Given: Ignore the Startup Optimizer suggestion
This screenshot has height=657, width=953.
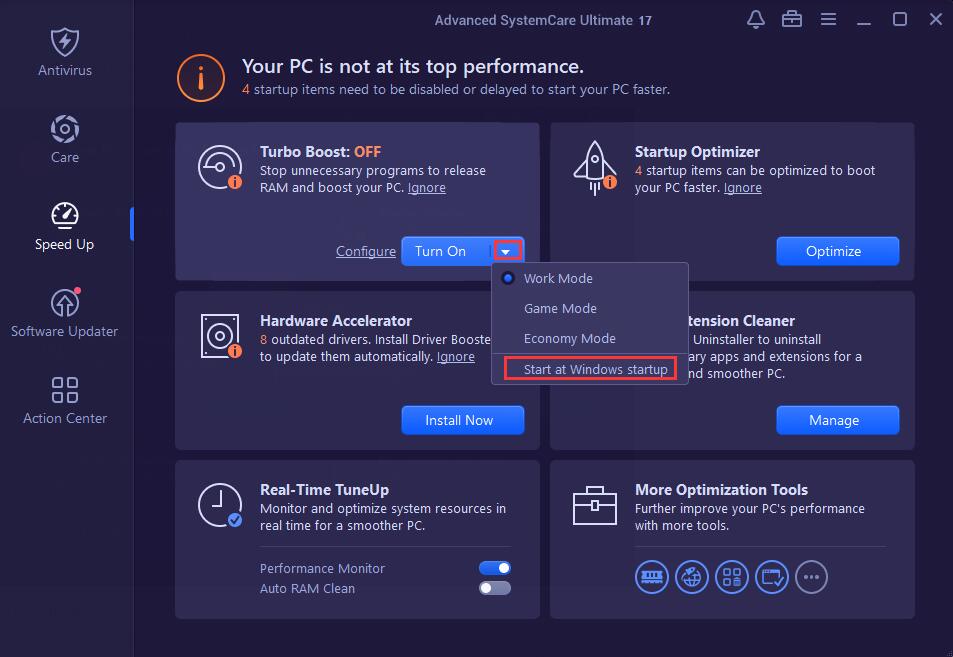Looking at the screenshot, I should [x=743, y=187].
